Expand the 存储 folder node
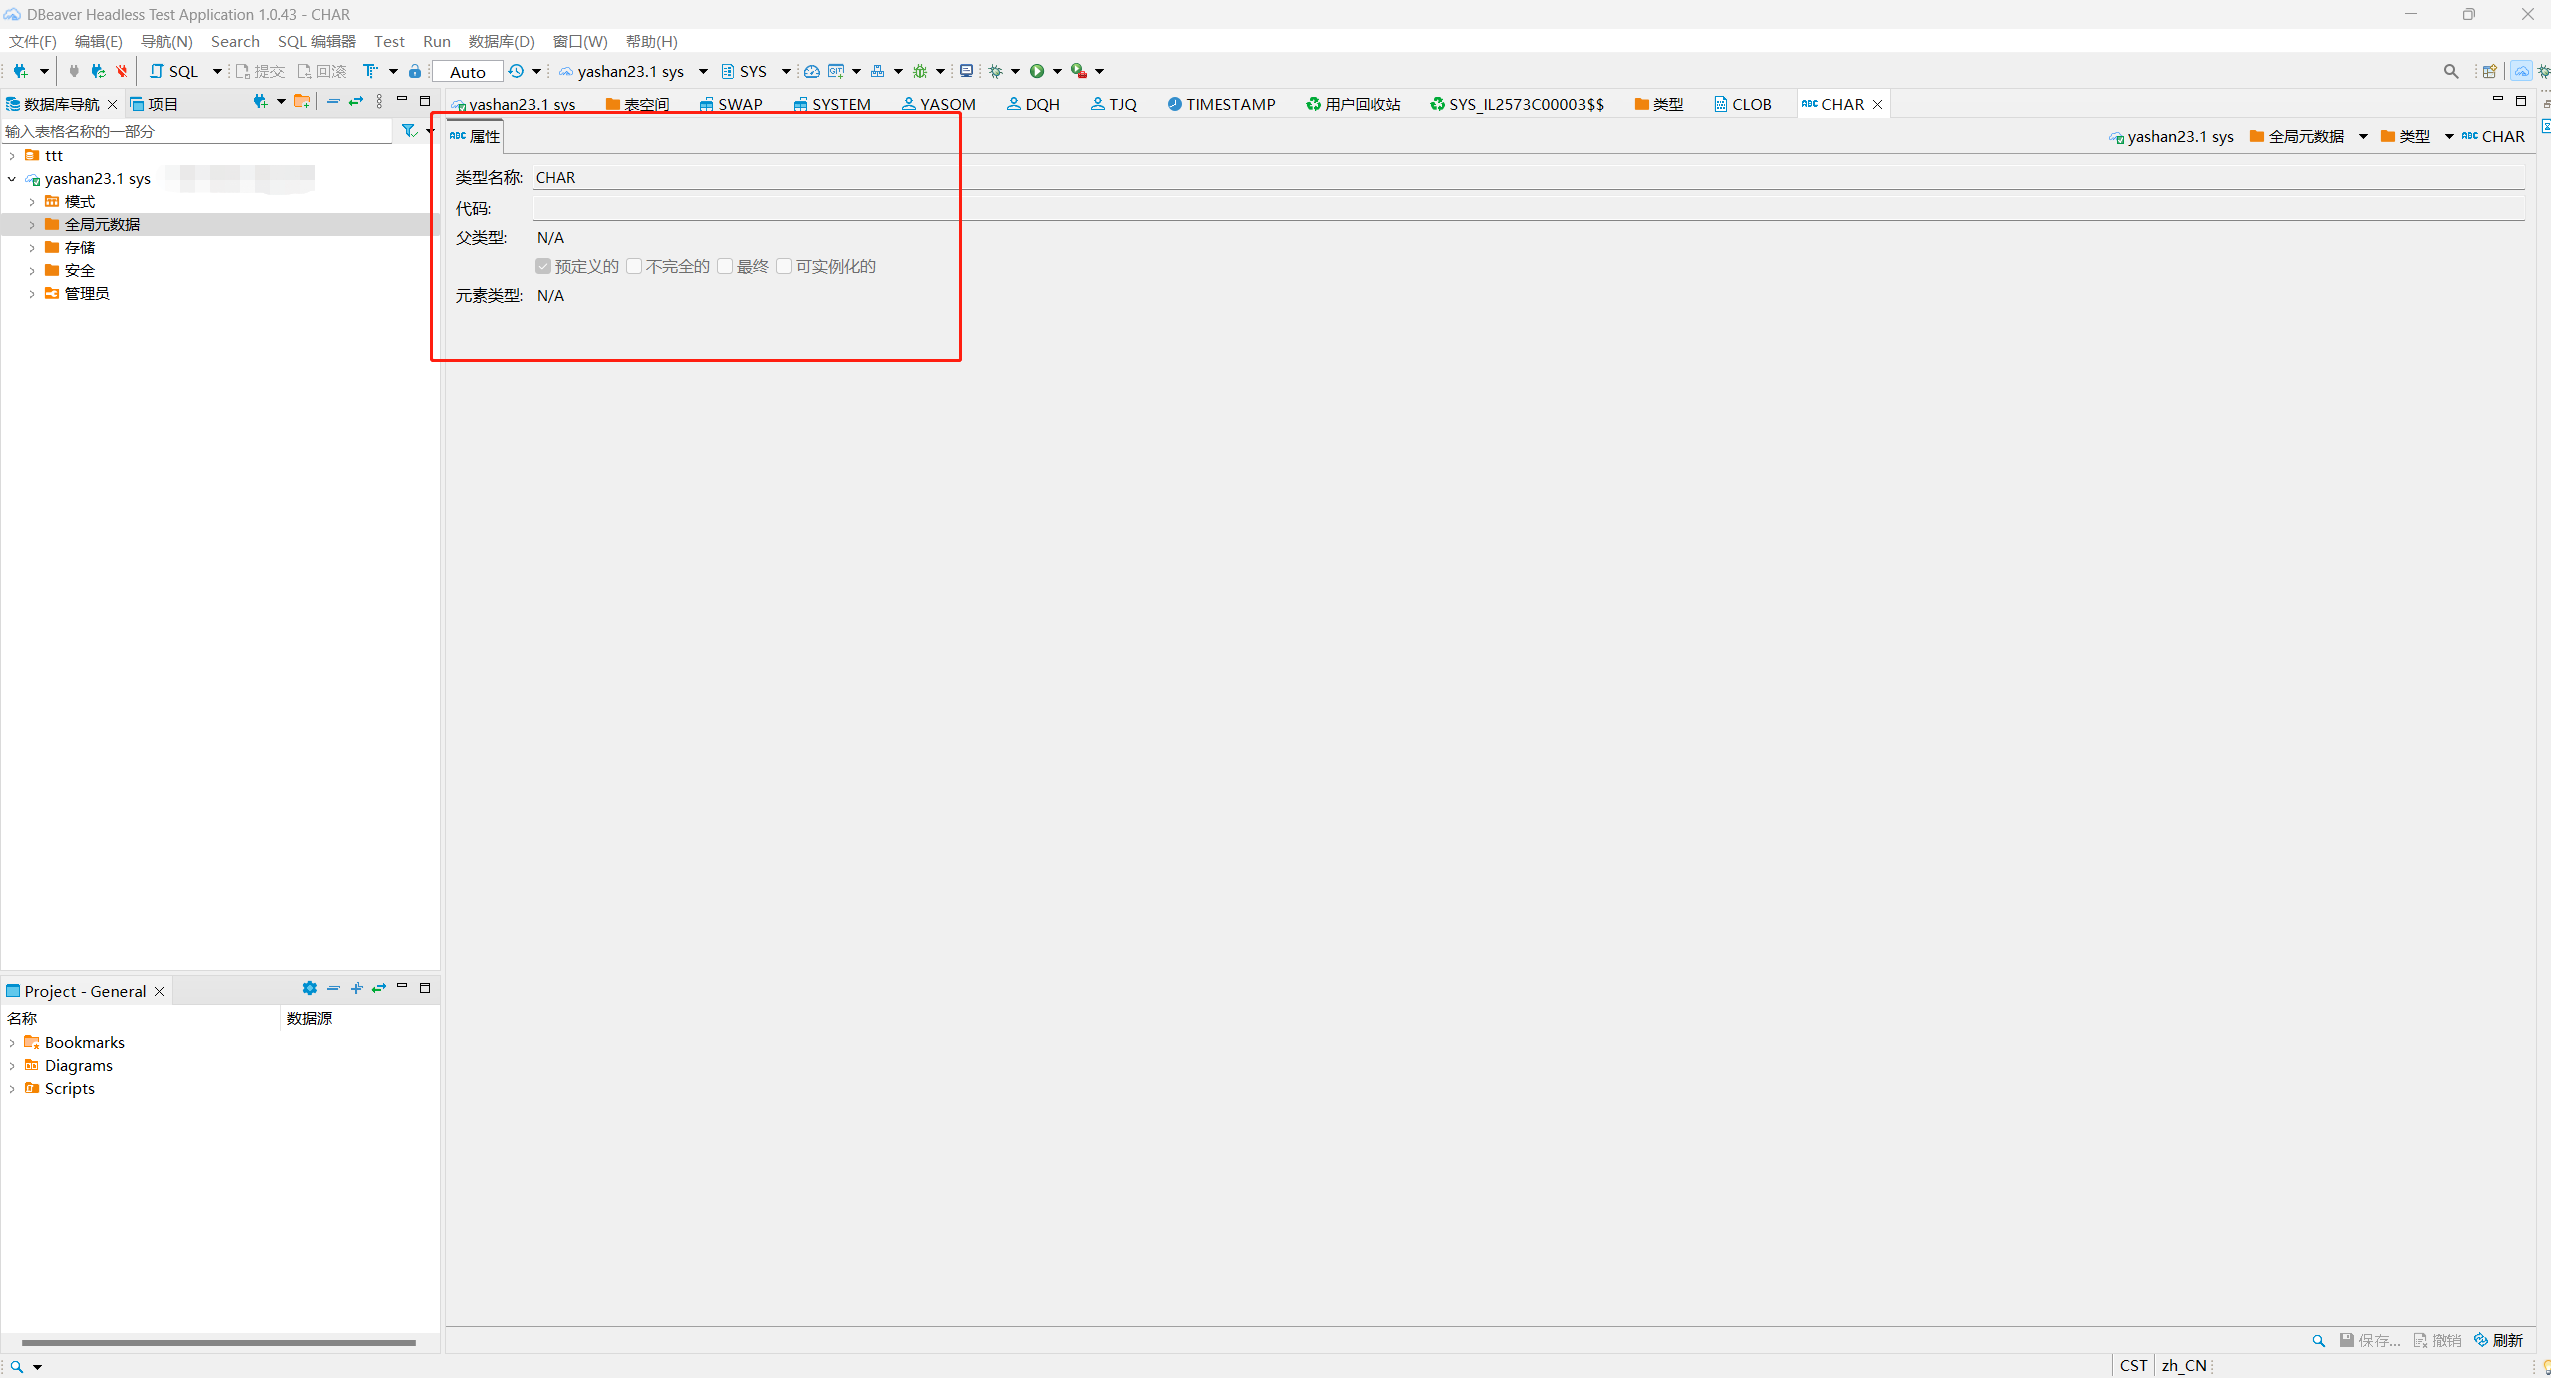Viewport: 2551px width, 1378px height. coord(32,248)
